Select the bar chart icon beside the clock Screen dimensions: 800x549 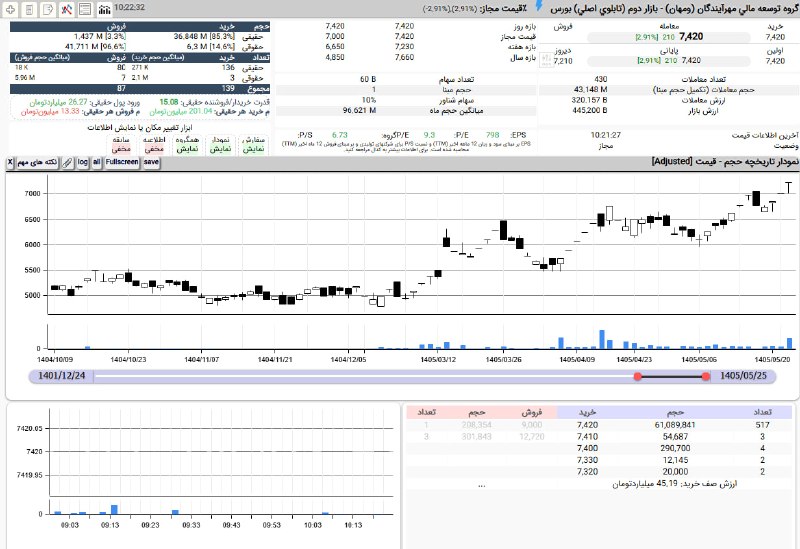tap(104, 9)
